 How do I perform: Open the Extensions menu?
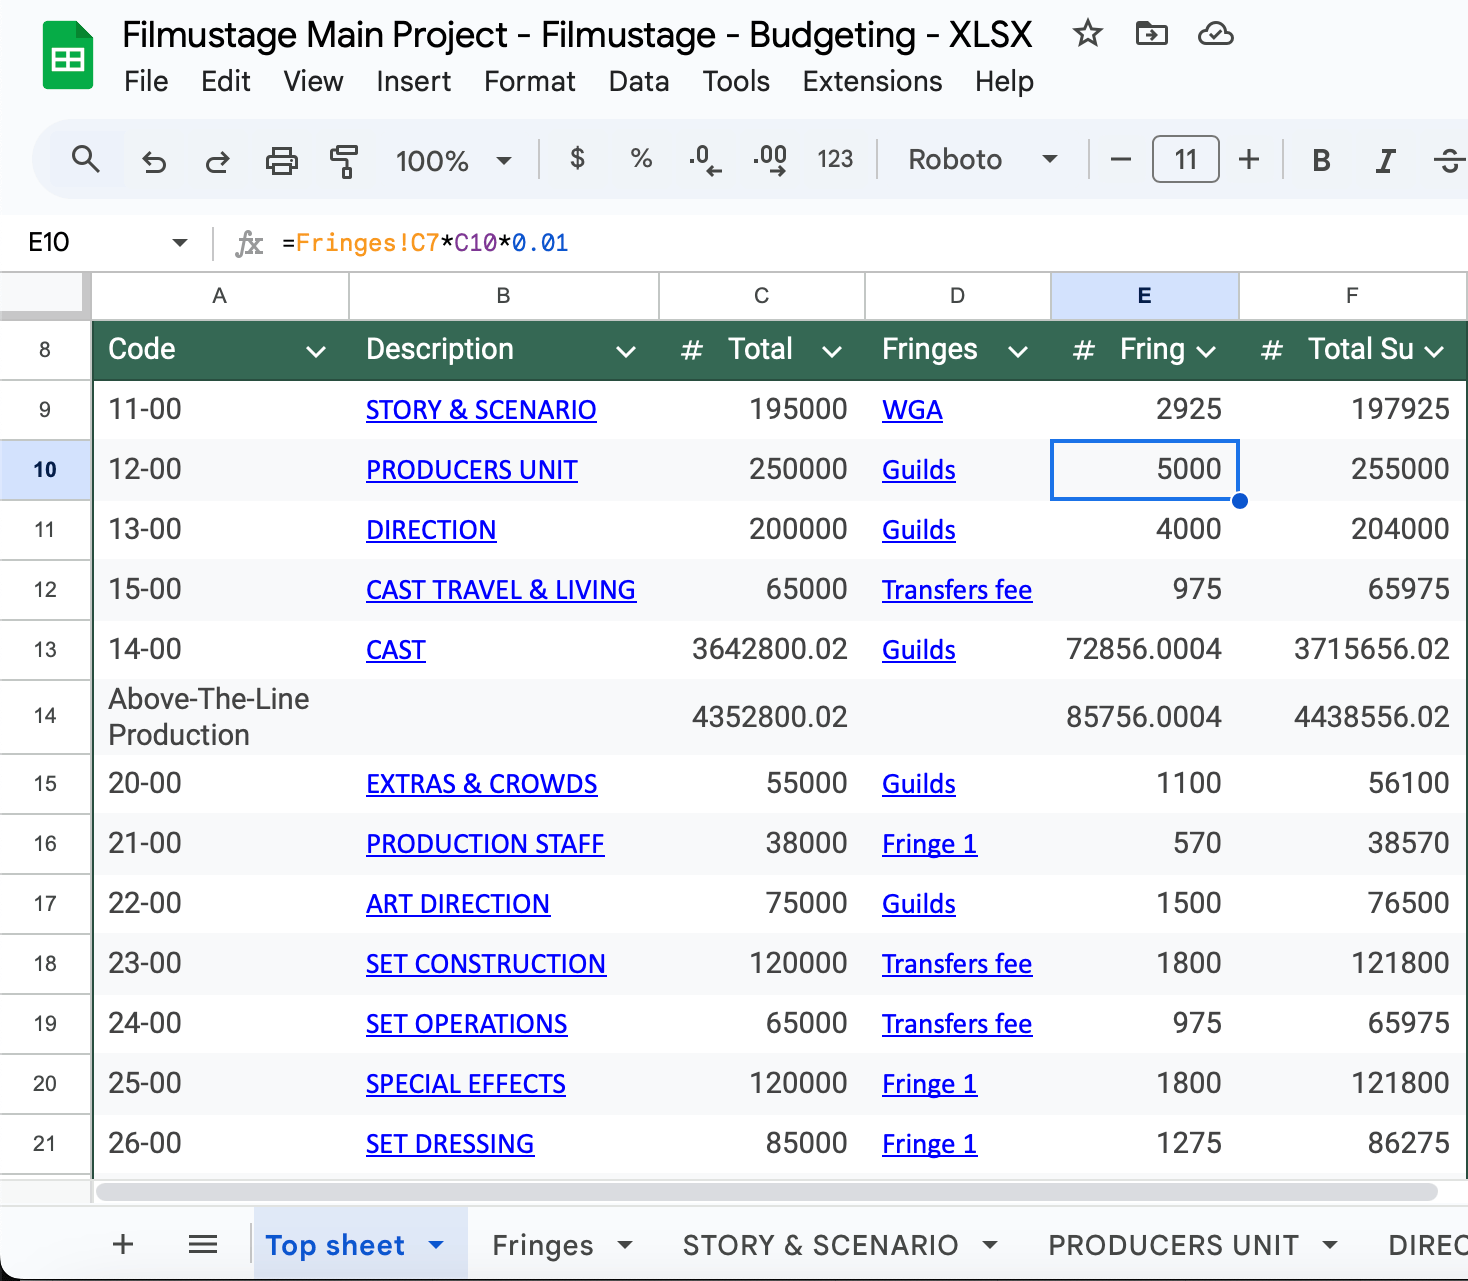[x=872, y=81]
